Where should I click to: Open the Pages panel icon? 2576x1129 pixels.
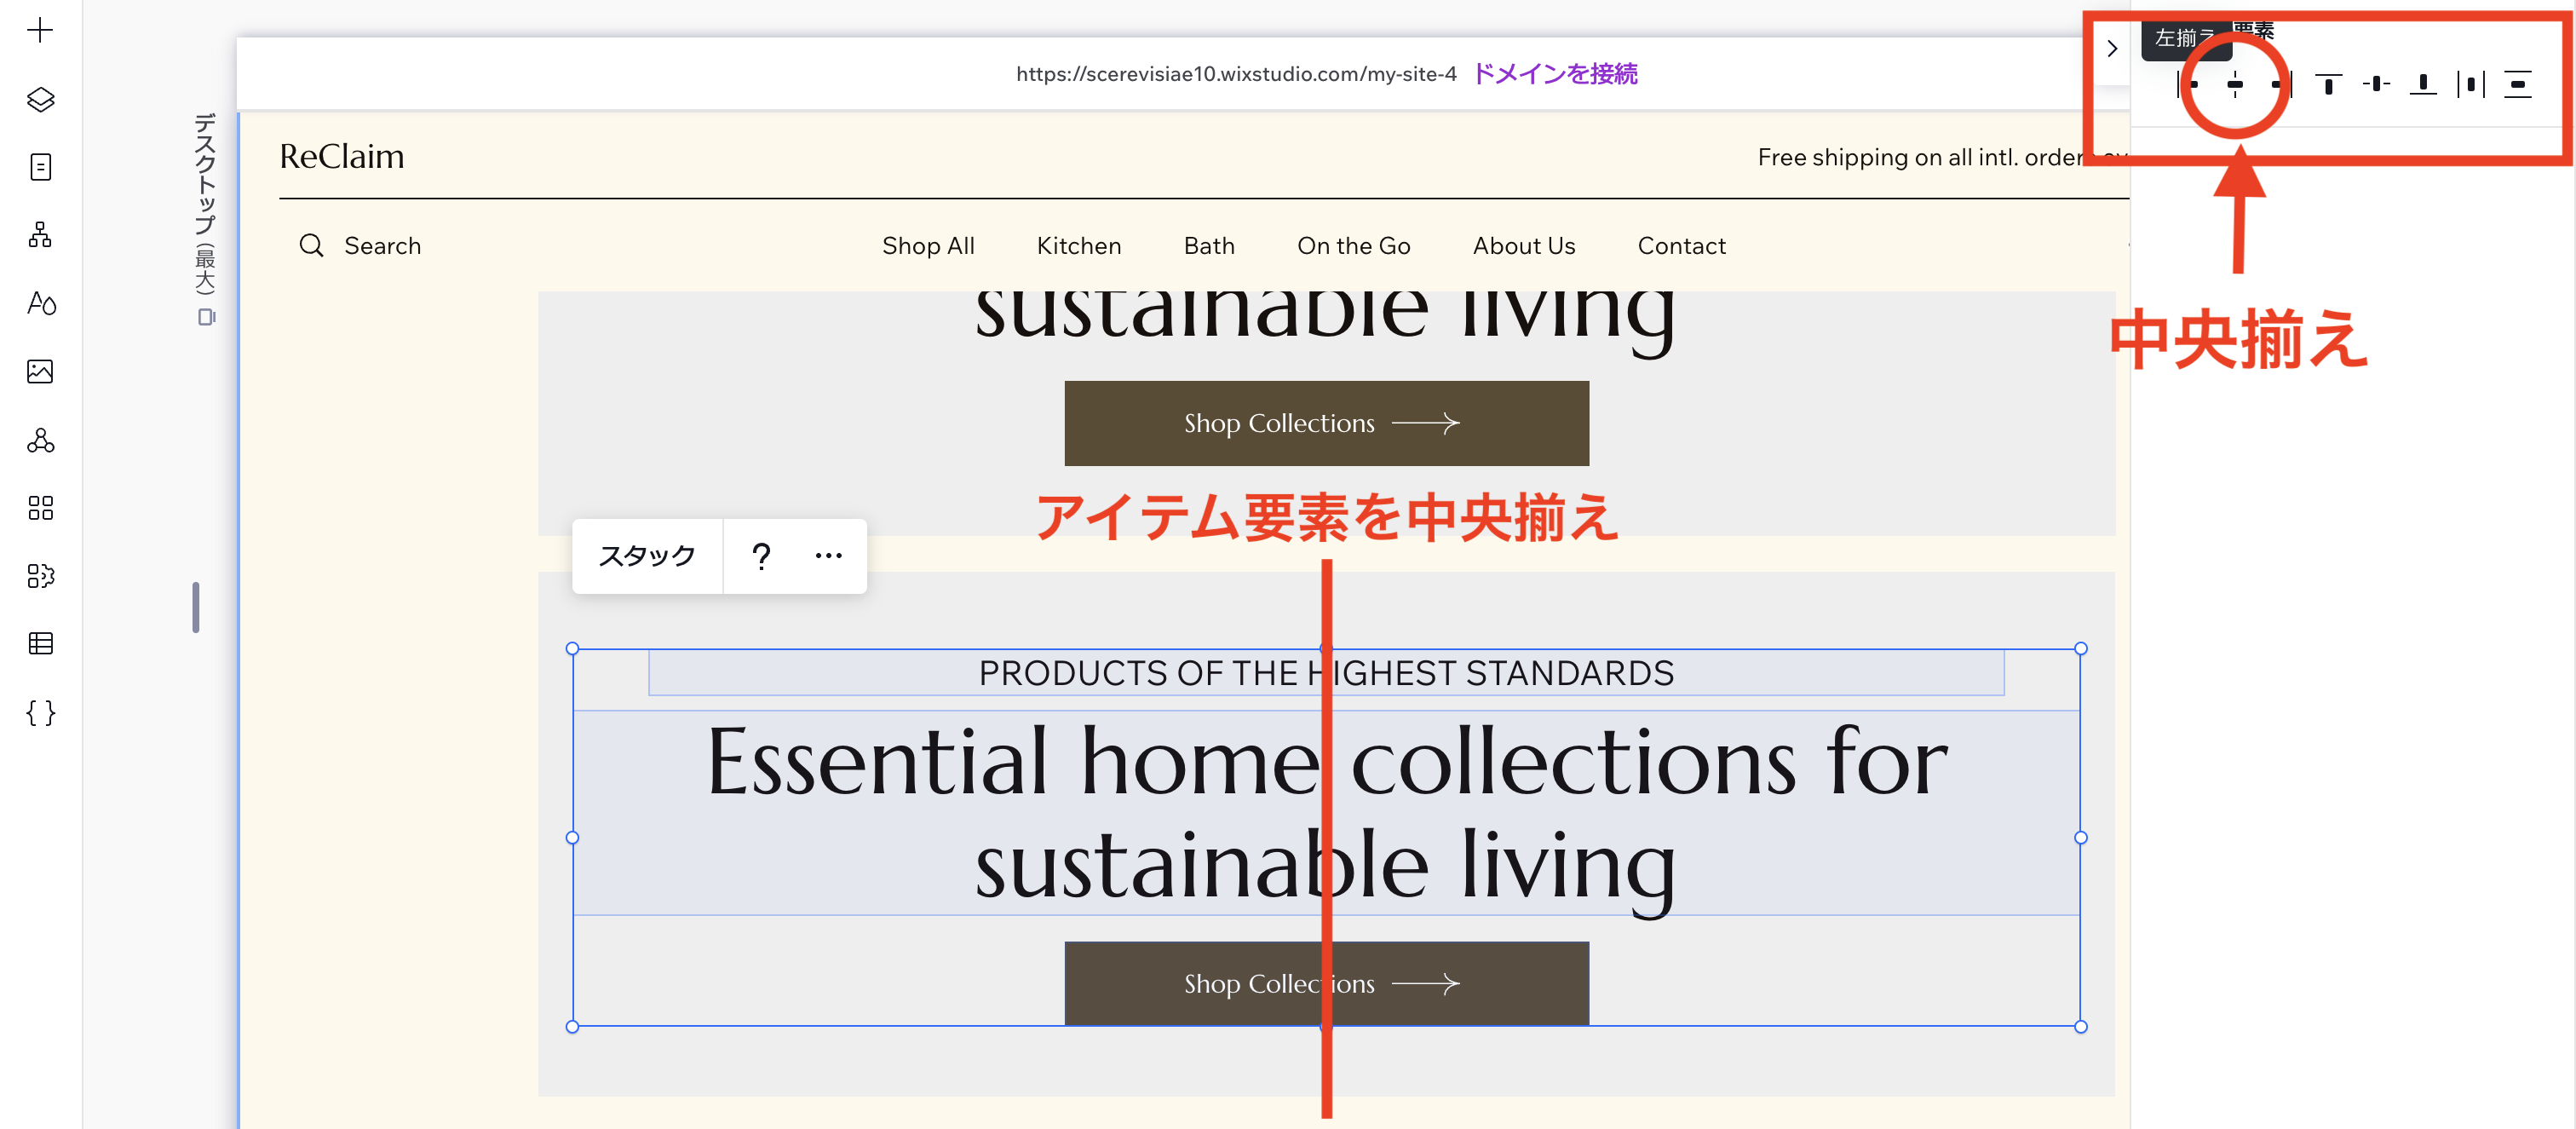(x=40, y=166)
